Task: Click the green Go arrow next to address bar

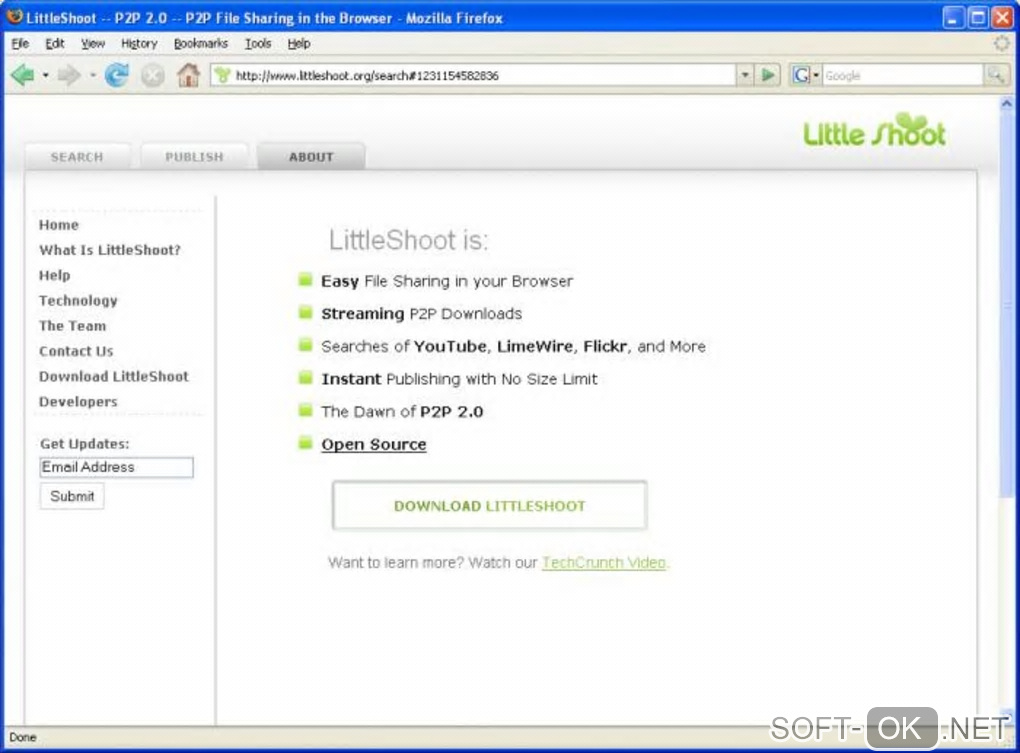Action: [768, 75]
